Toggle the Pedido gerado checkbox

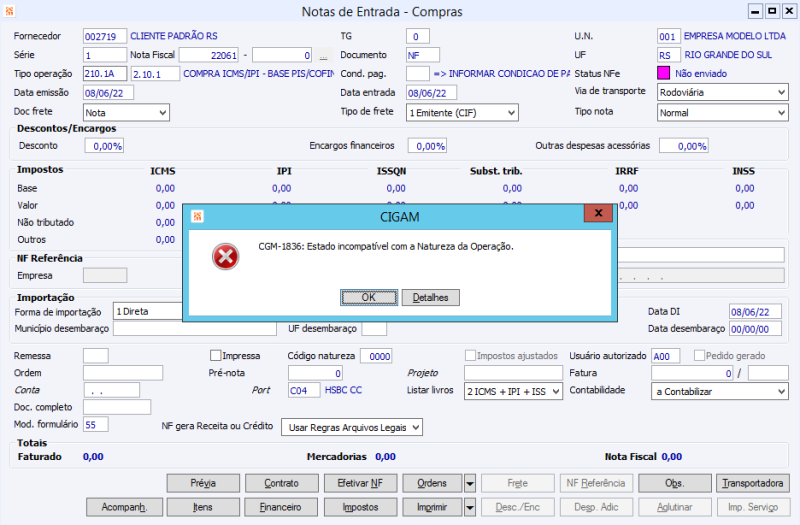[x=699, y=355]
